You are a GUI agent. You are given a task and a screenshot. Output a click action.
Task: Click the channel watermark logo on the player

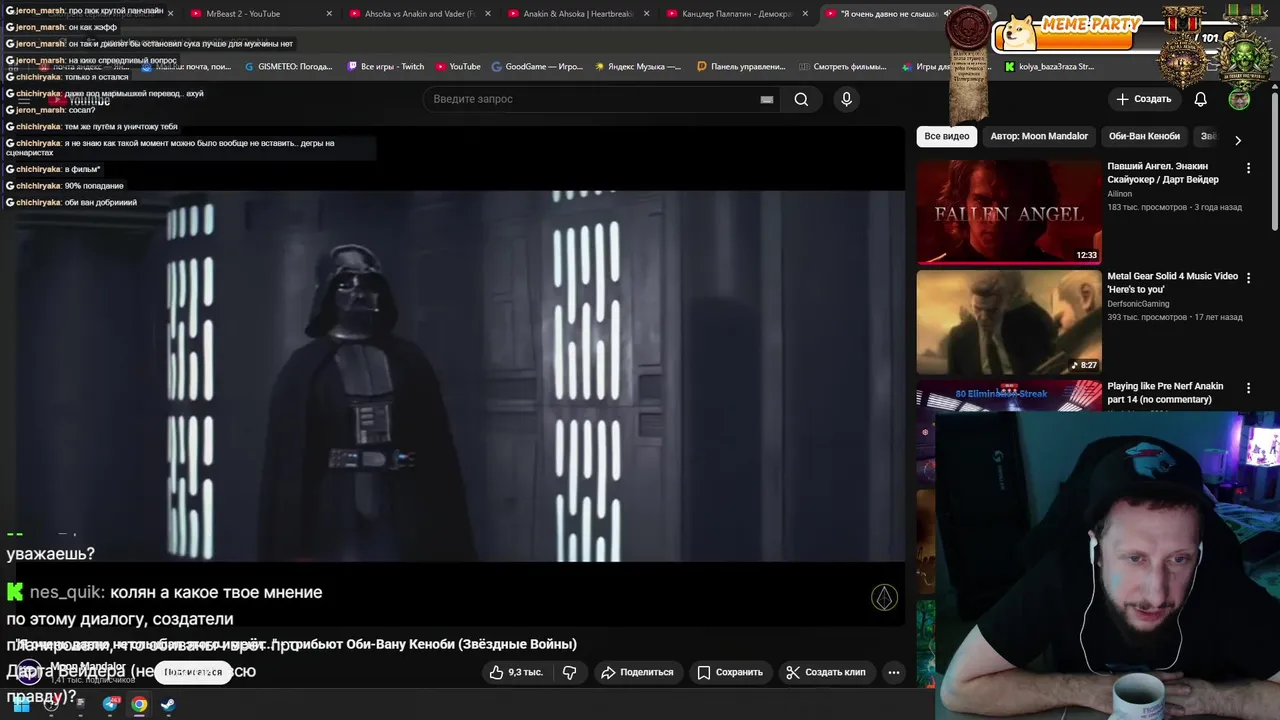(x=885, y=597)
